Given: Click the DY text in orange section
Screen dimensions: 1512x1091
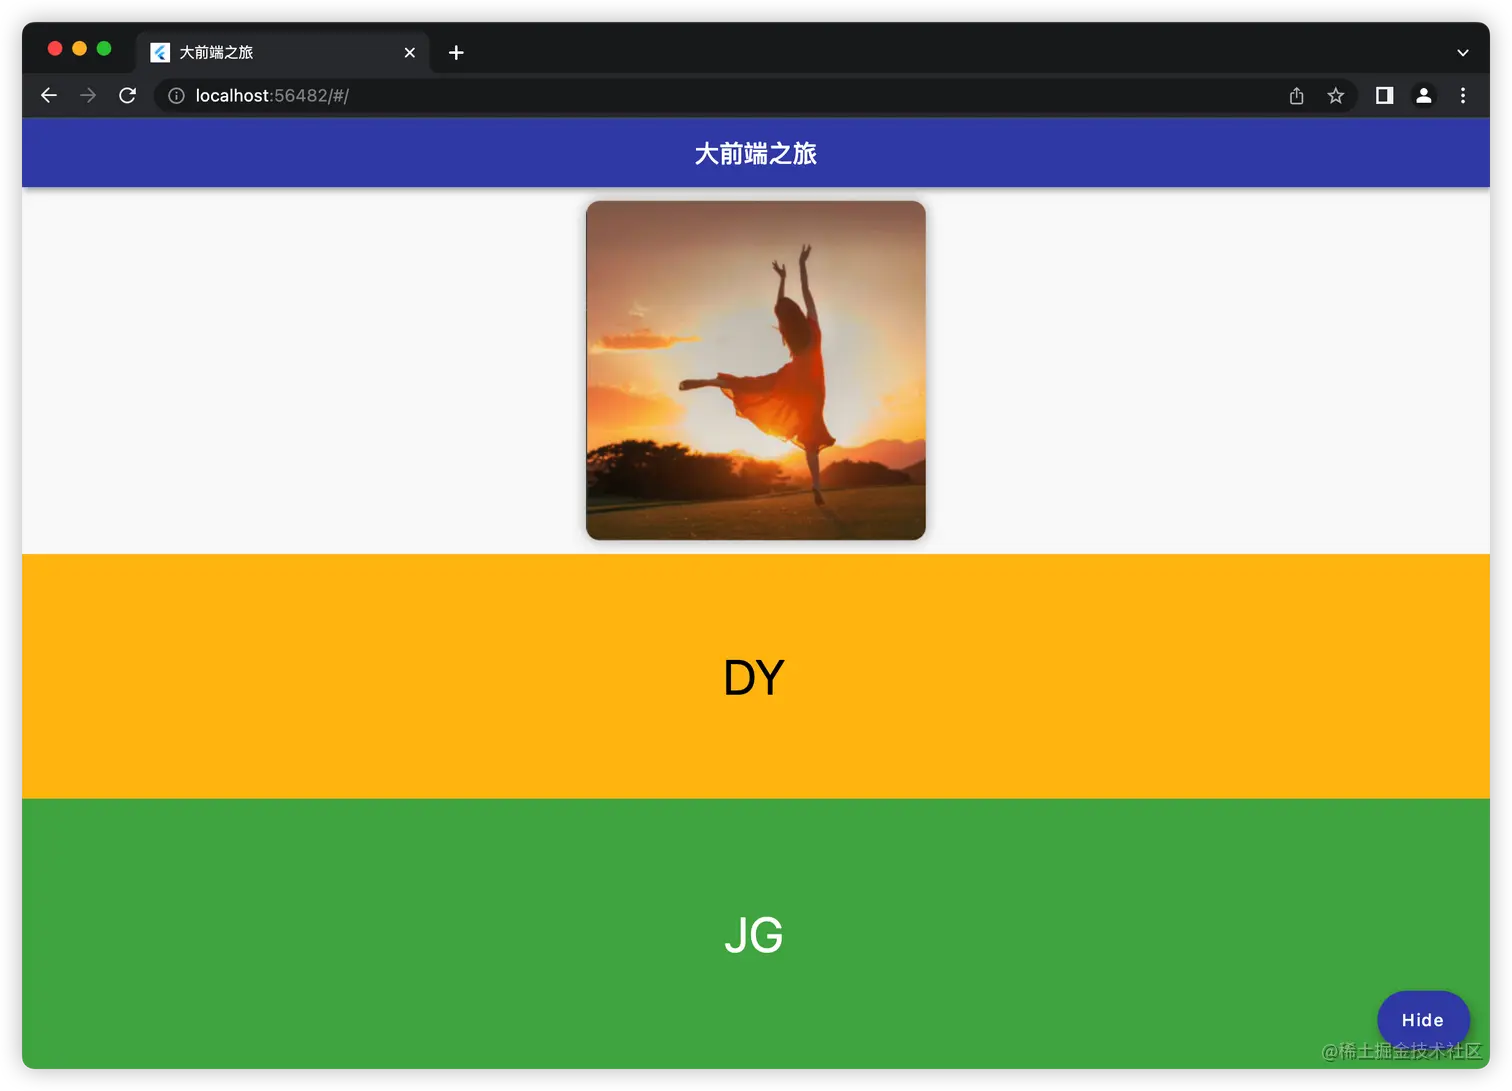Looking at the screenshot, I should click(x=754, y=678).
